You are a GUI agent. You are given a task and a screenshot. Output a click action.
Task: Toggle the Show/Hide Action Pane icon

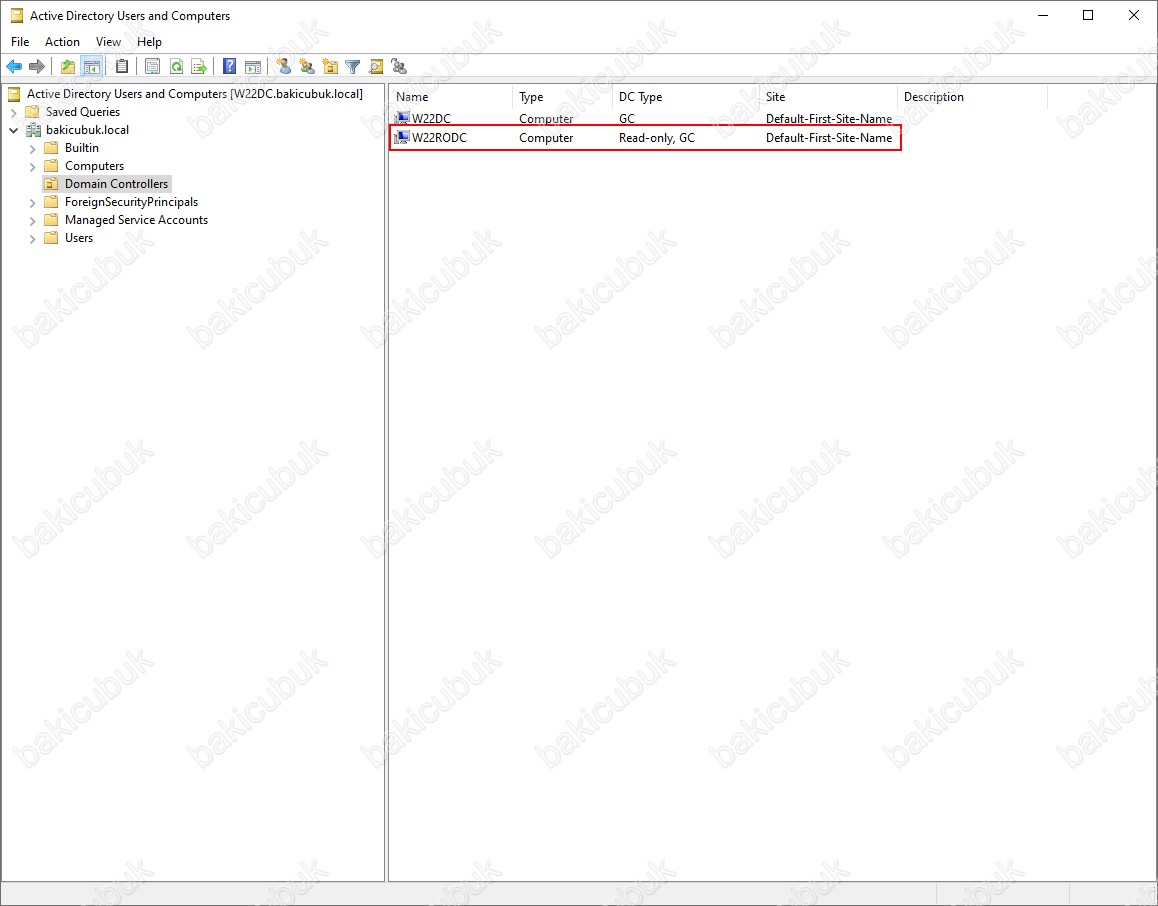(x=253, y=67)
